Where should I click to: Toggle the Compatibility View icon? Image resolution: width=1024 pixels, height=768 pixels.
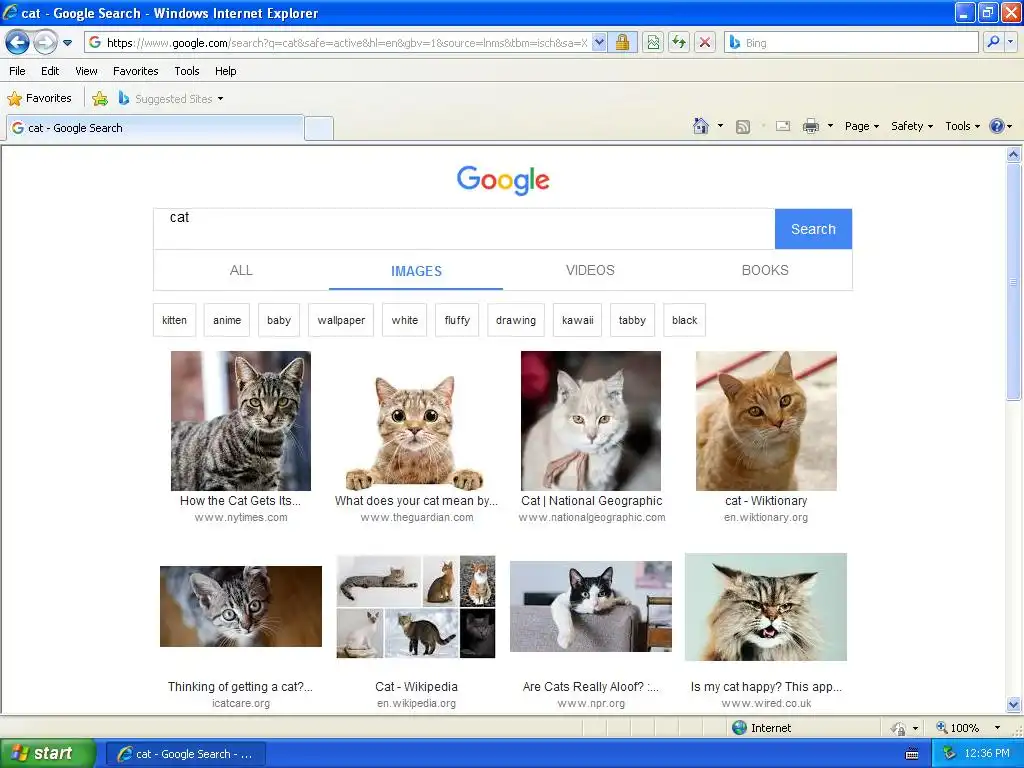tap(653, 42)
